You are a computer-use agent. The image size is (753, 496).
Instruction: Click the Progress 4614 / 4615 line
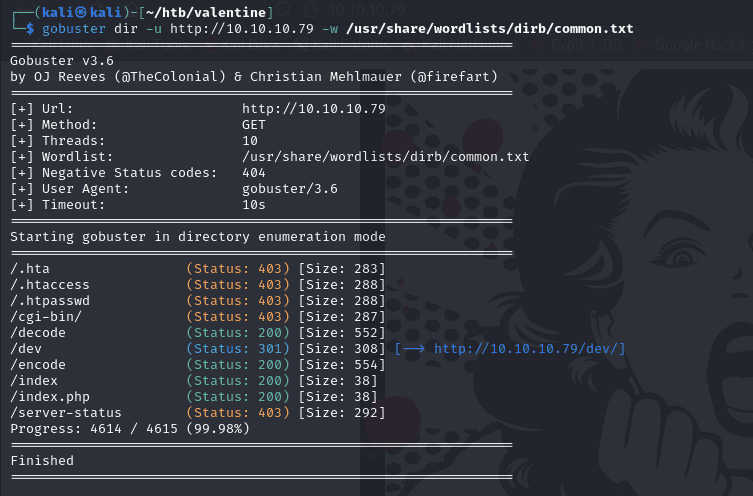click(130, 428)
